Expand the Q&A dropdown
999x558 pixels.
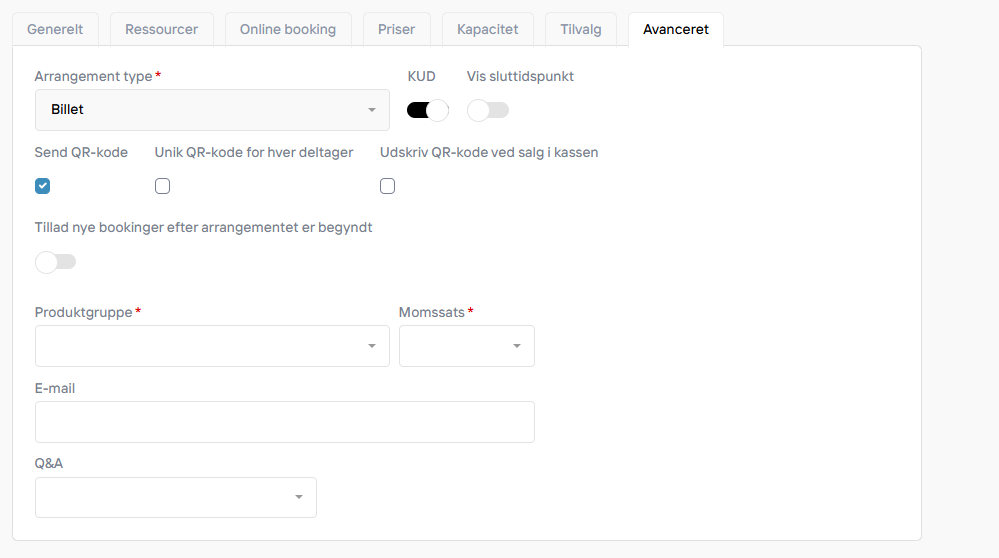pyautogui.click(x=176, y=497)
